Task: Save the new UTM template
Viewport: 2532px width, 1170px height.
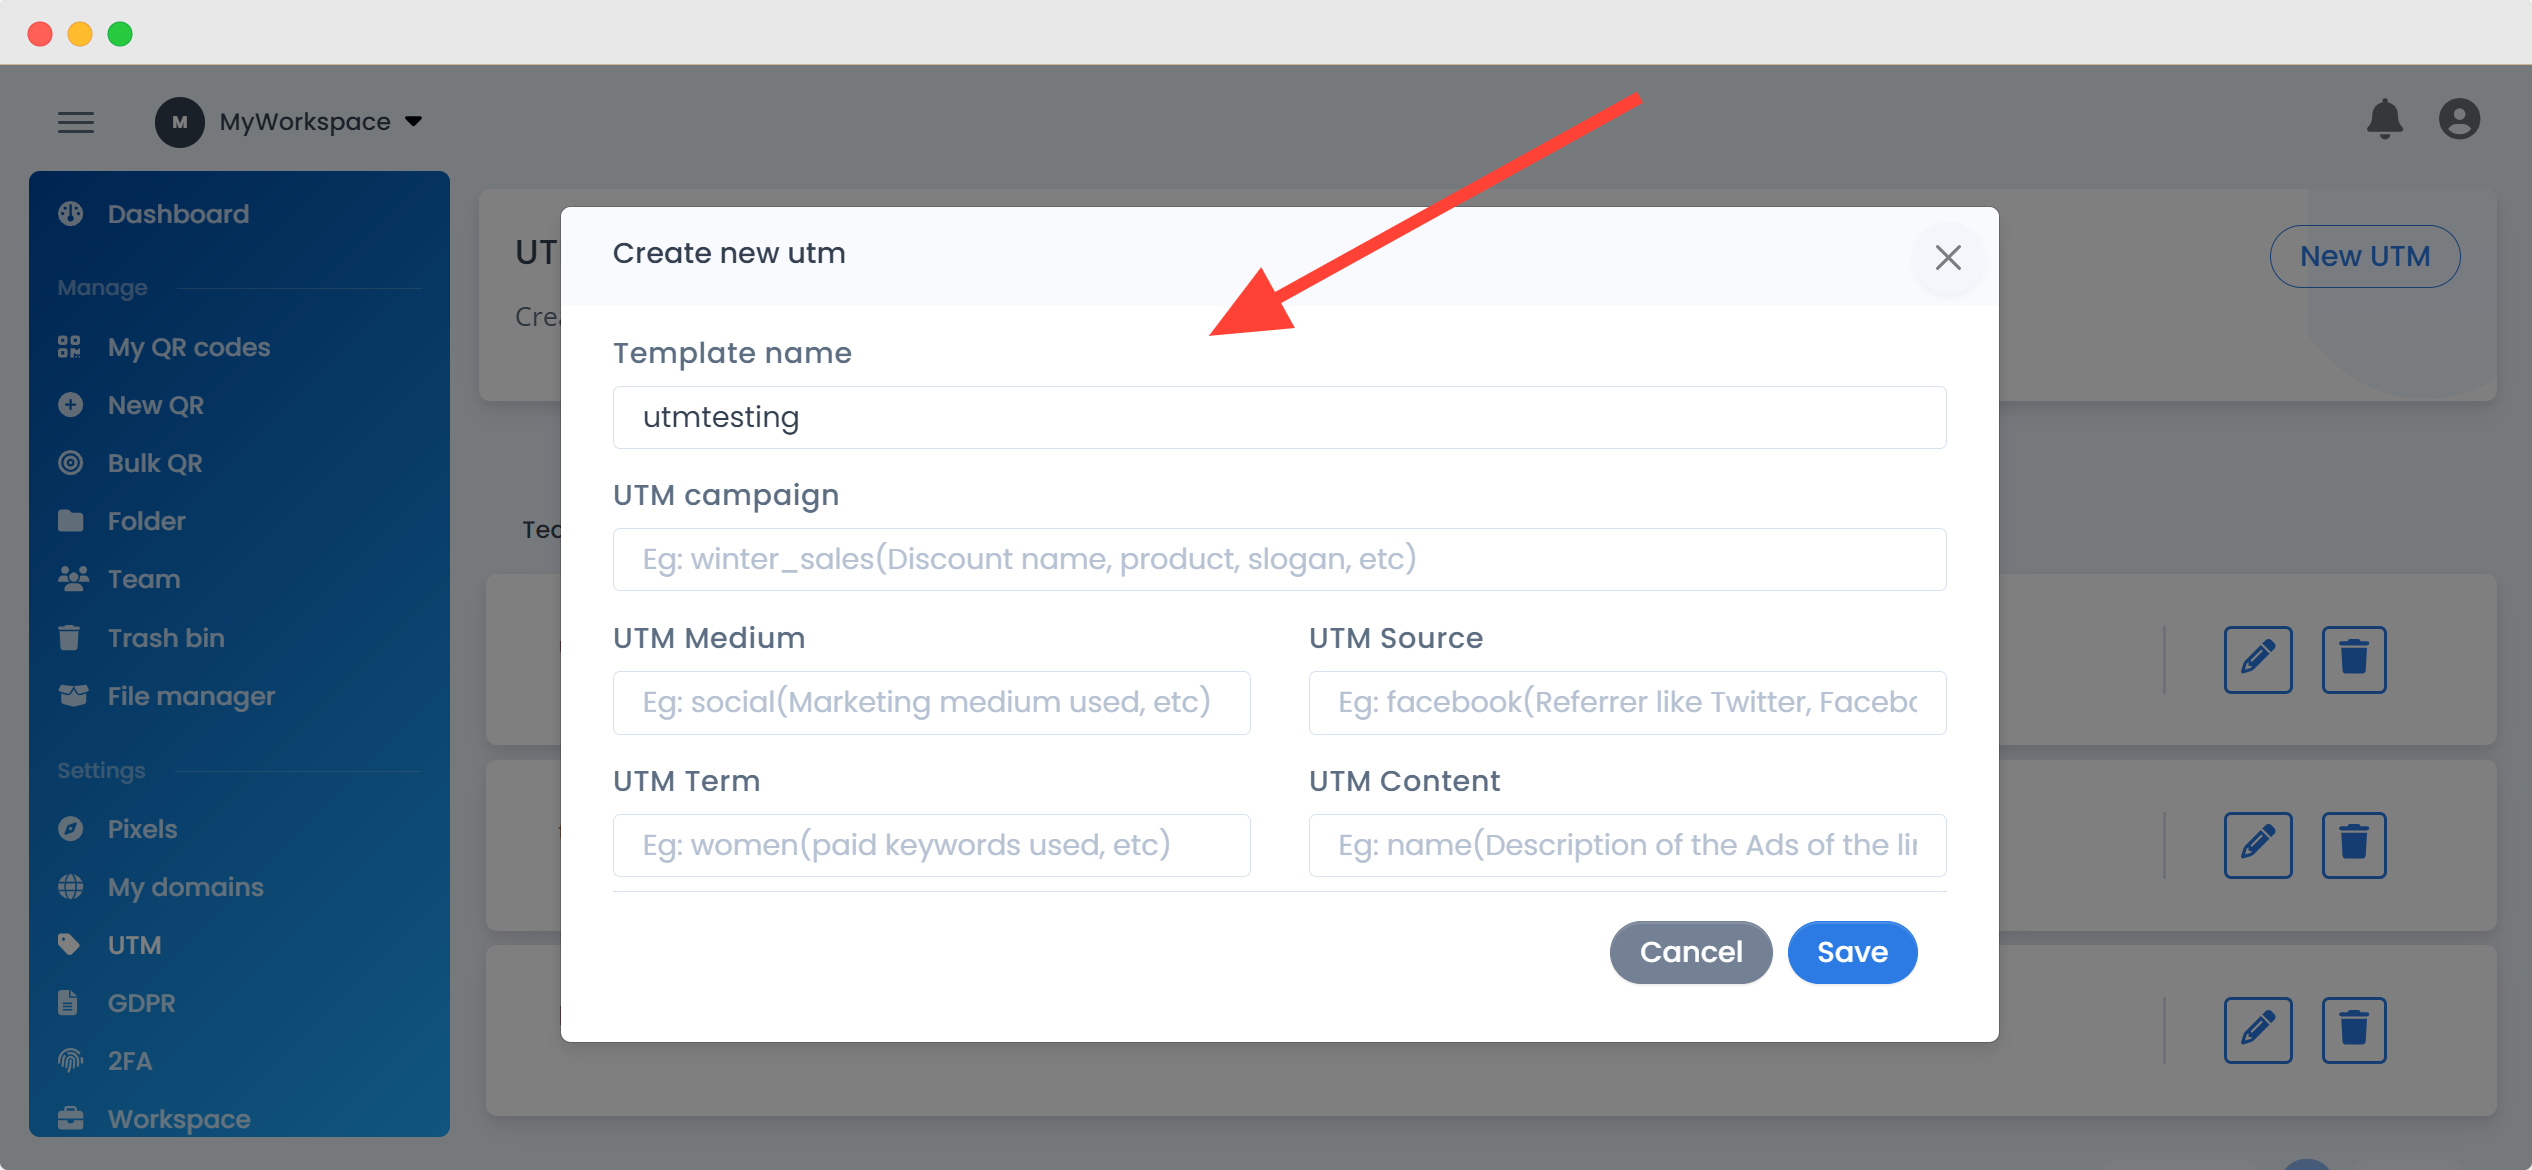Action: click(1852, 952)
